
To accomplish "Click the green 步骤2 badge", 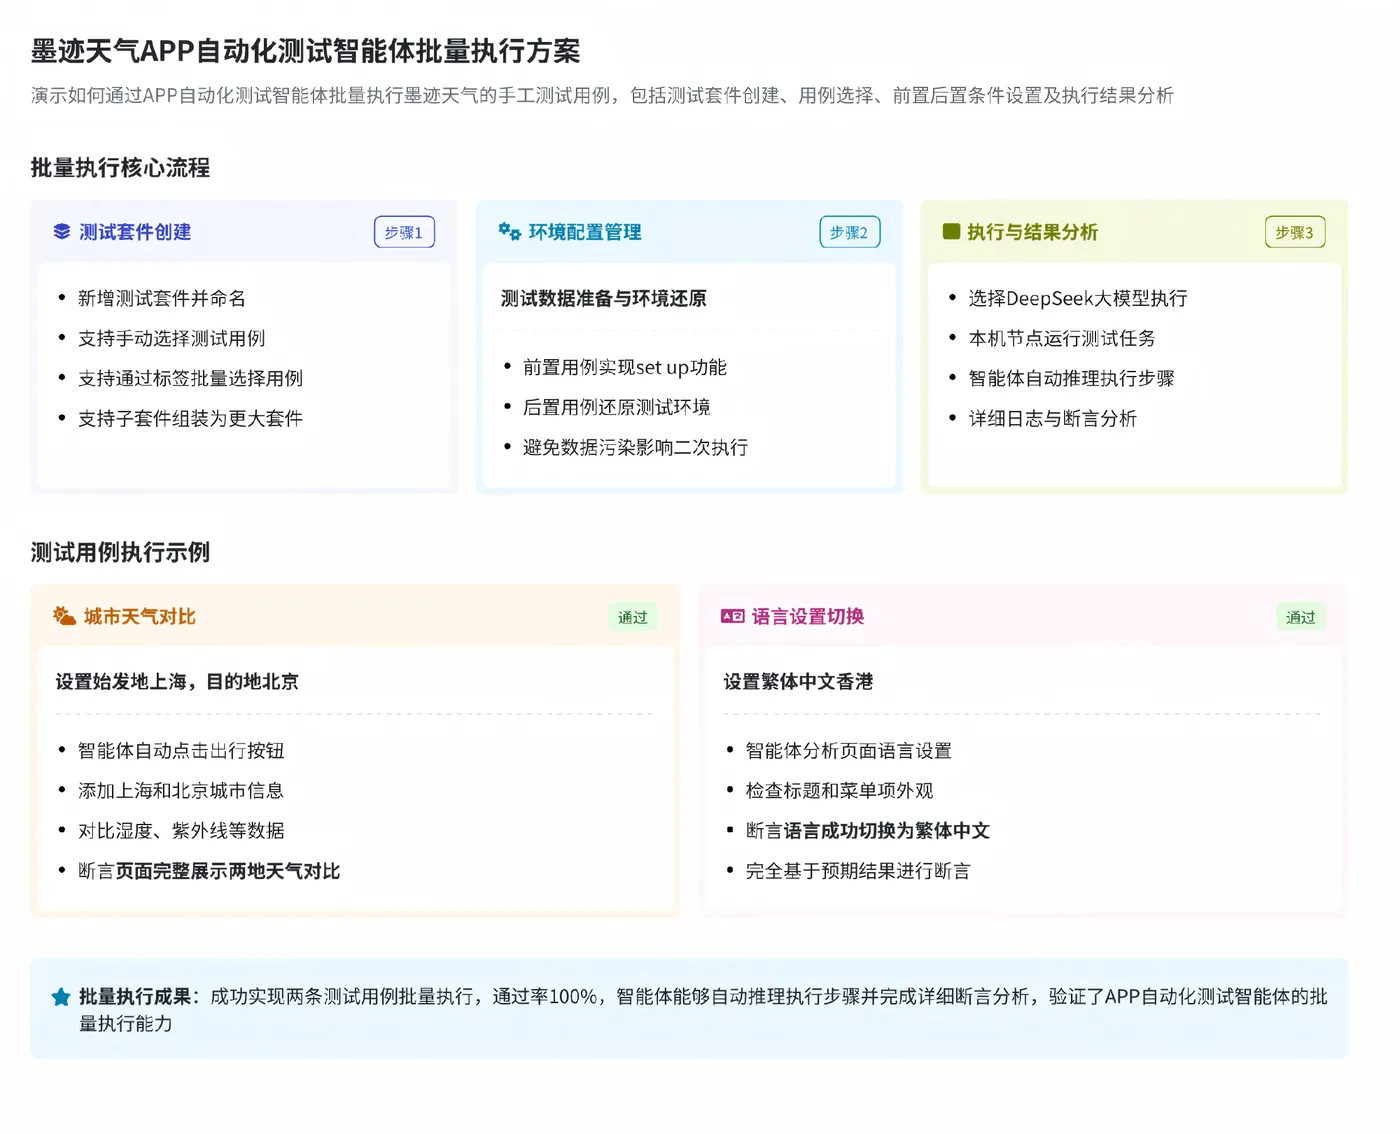I will click(849, 231).
